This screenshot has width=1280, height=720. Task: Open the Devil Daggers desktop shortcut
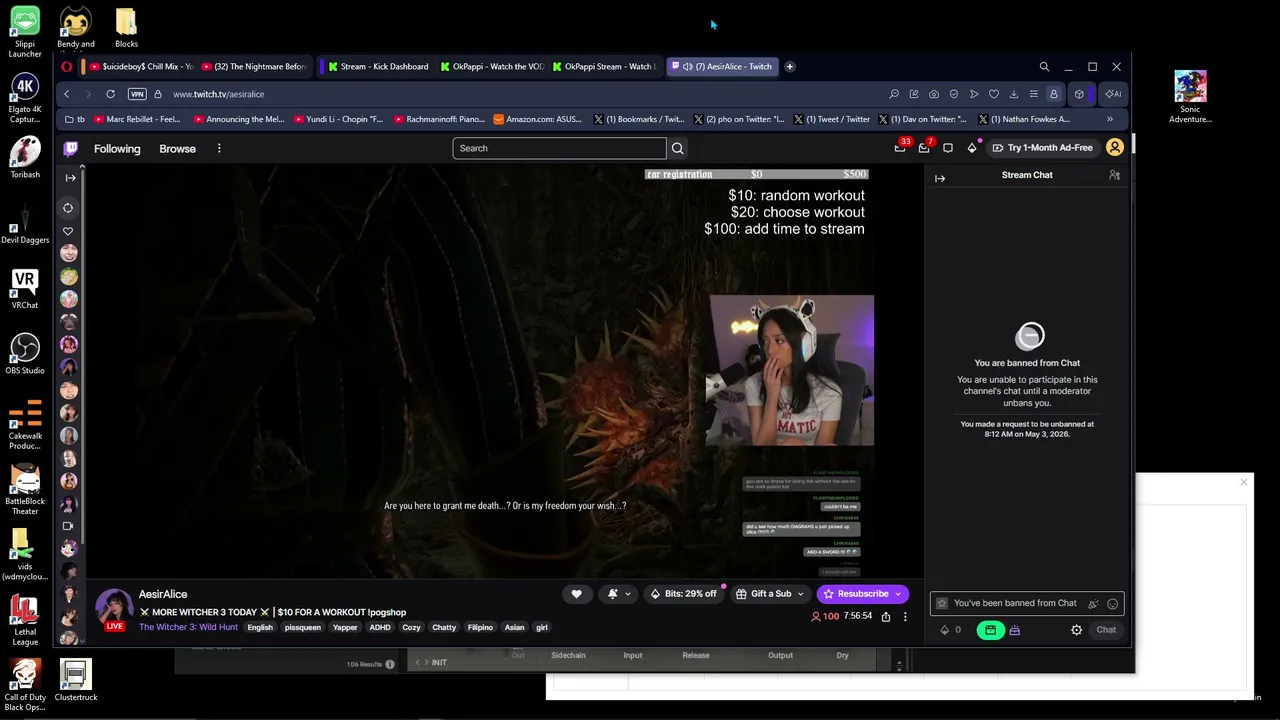25,222
